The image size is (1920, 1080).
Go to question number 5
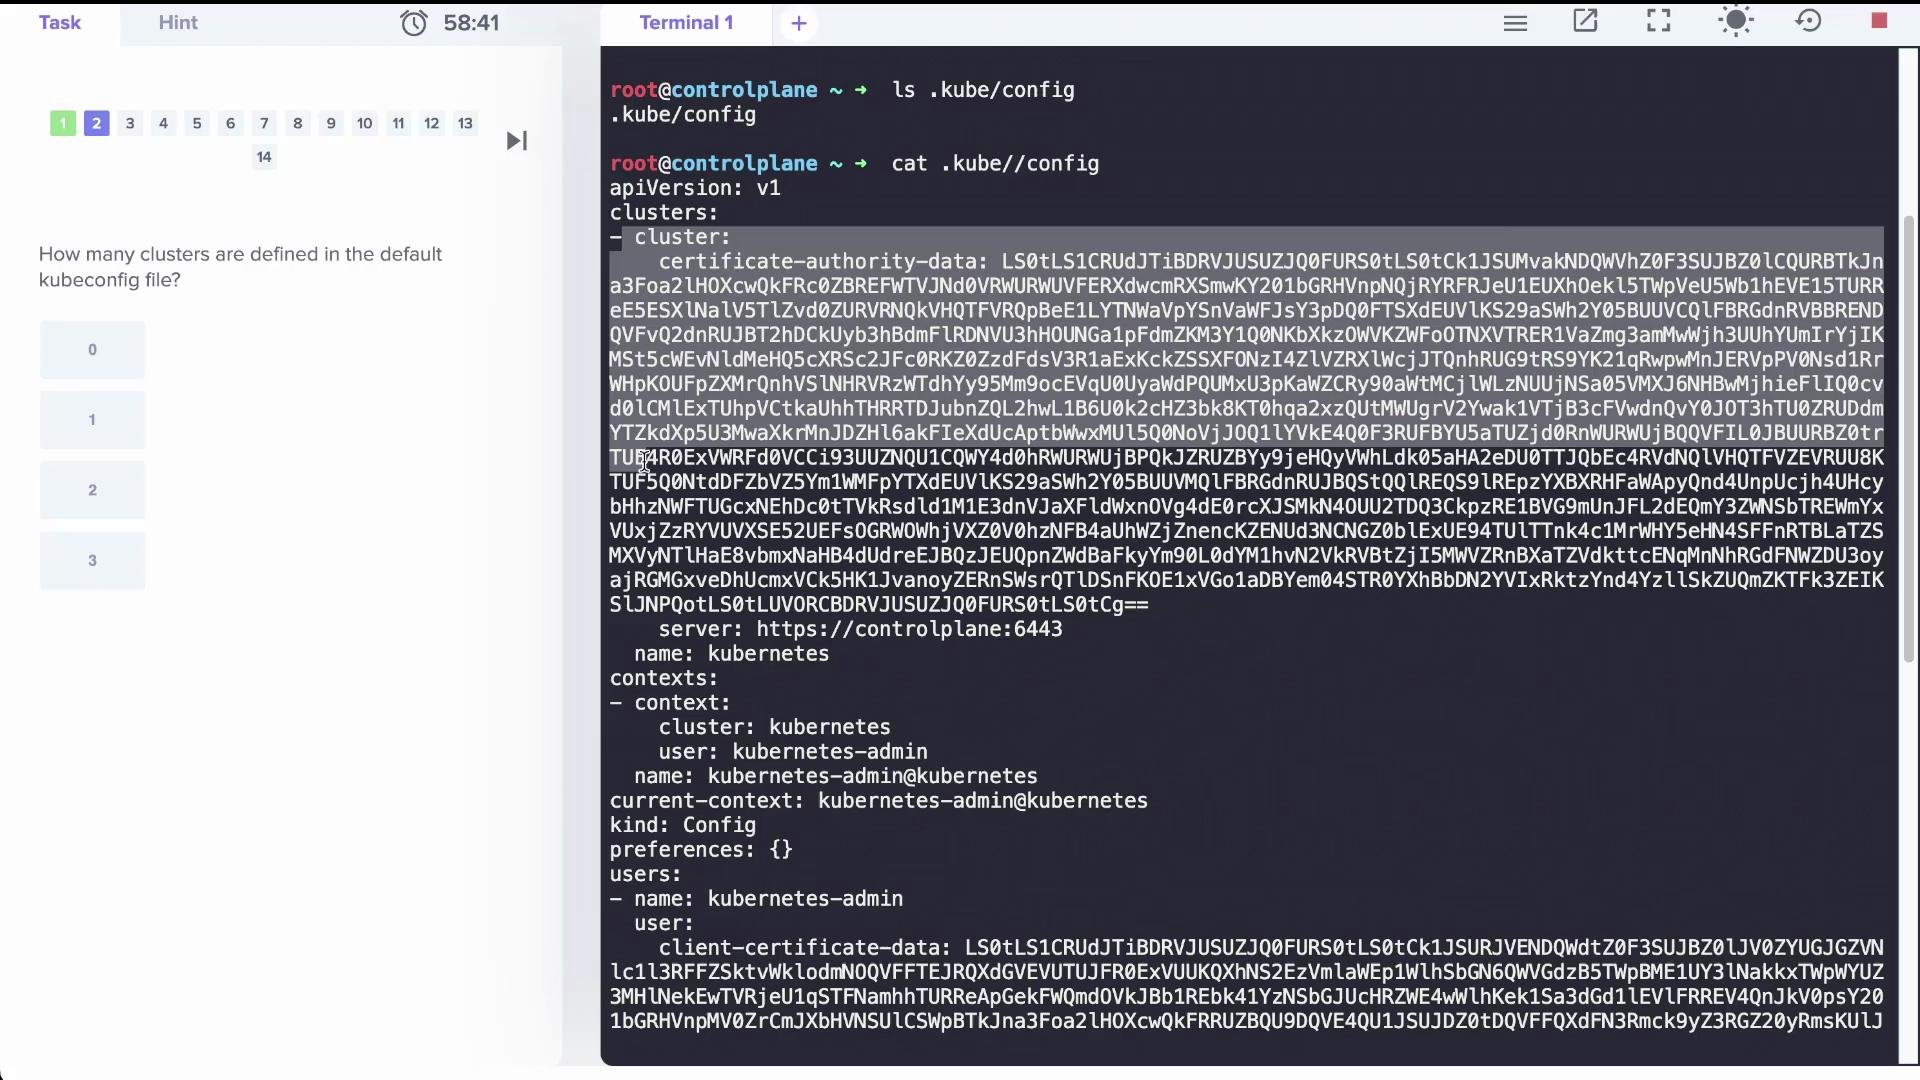pyautogui.click(x=197, y=124)
